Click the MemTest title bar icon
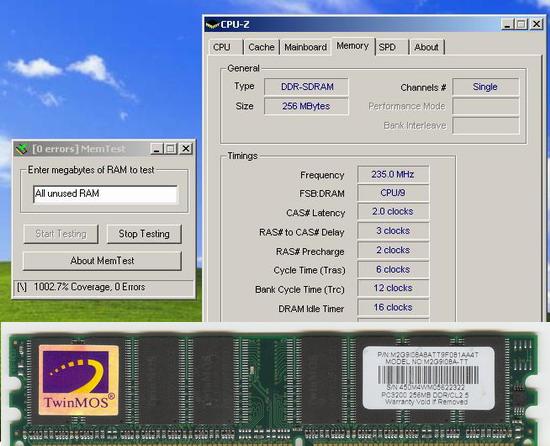Viewport: 550px width, 446px height. [x=22, y=149]
